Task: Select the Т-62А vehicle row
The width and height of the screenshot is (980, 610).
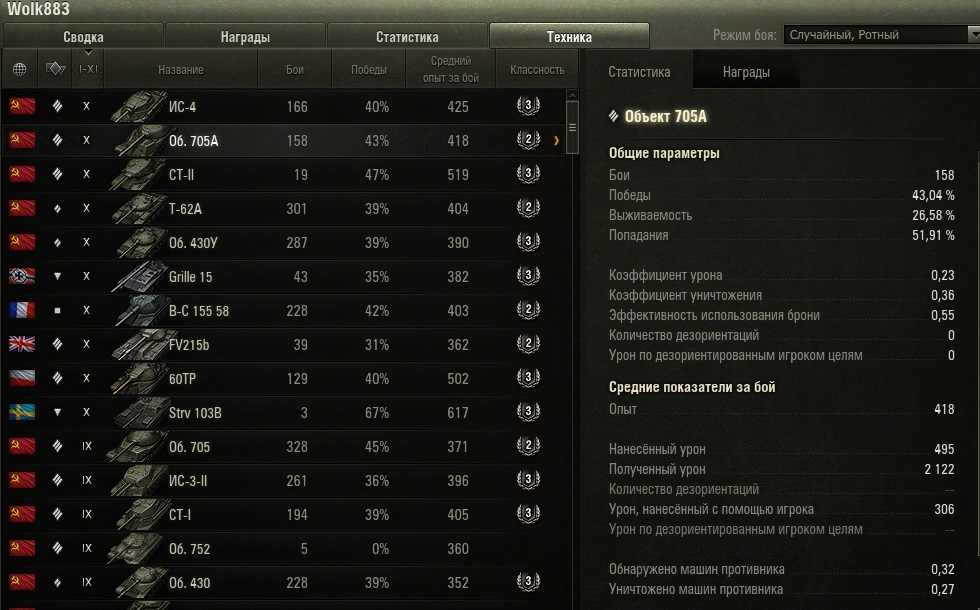Action: coord(284,208)
